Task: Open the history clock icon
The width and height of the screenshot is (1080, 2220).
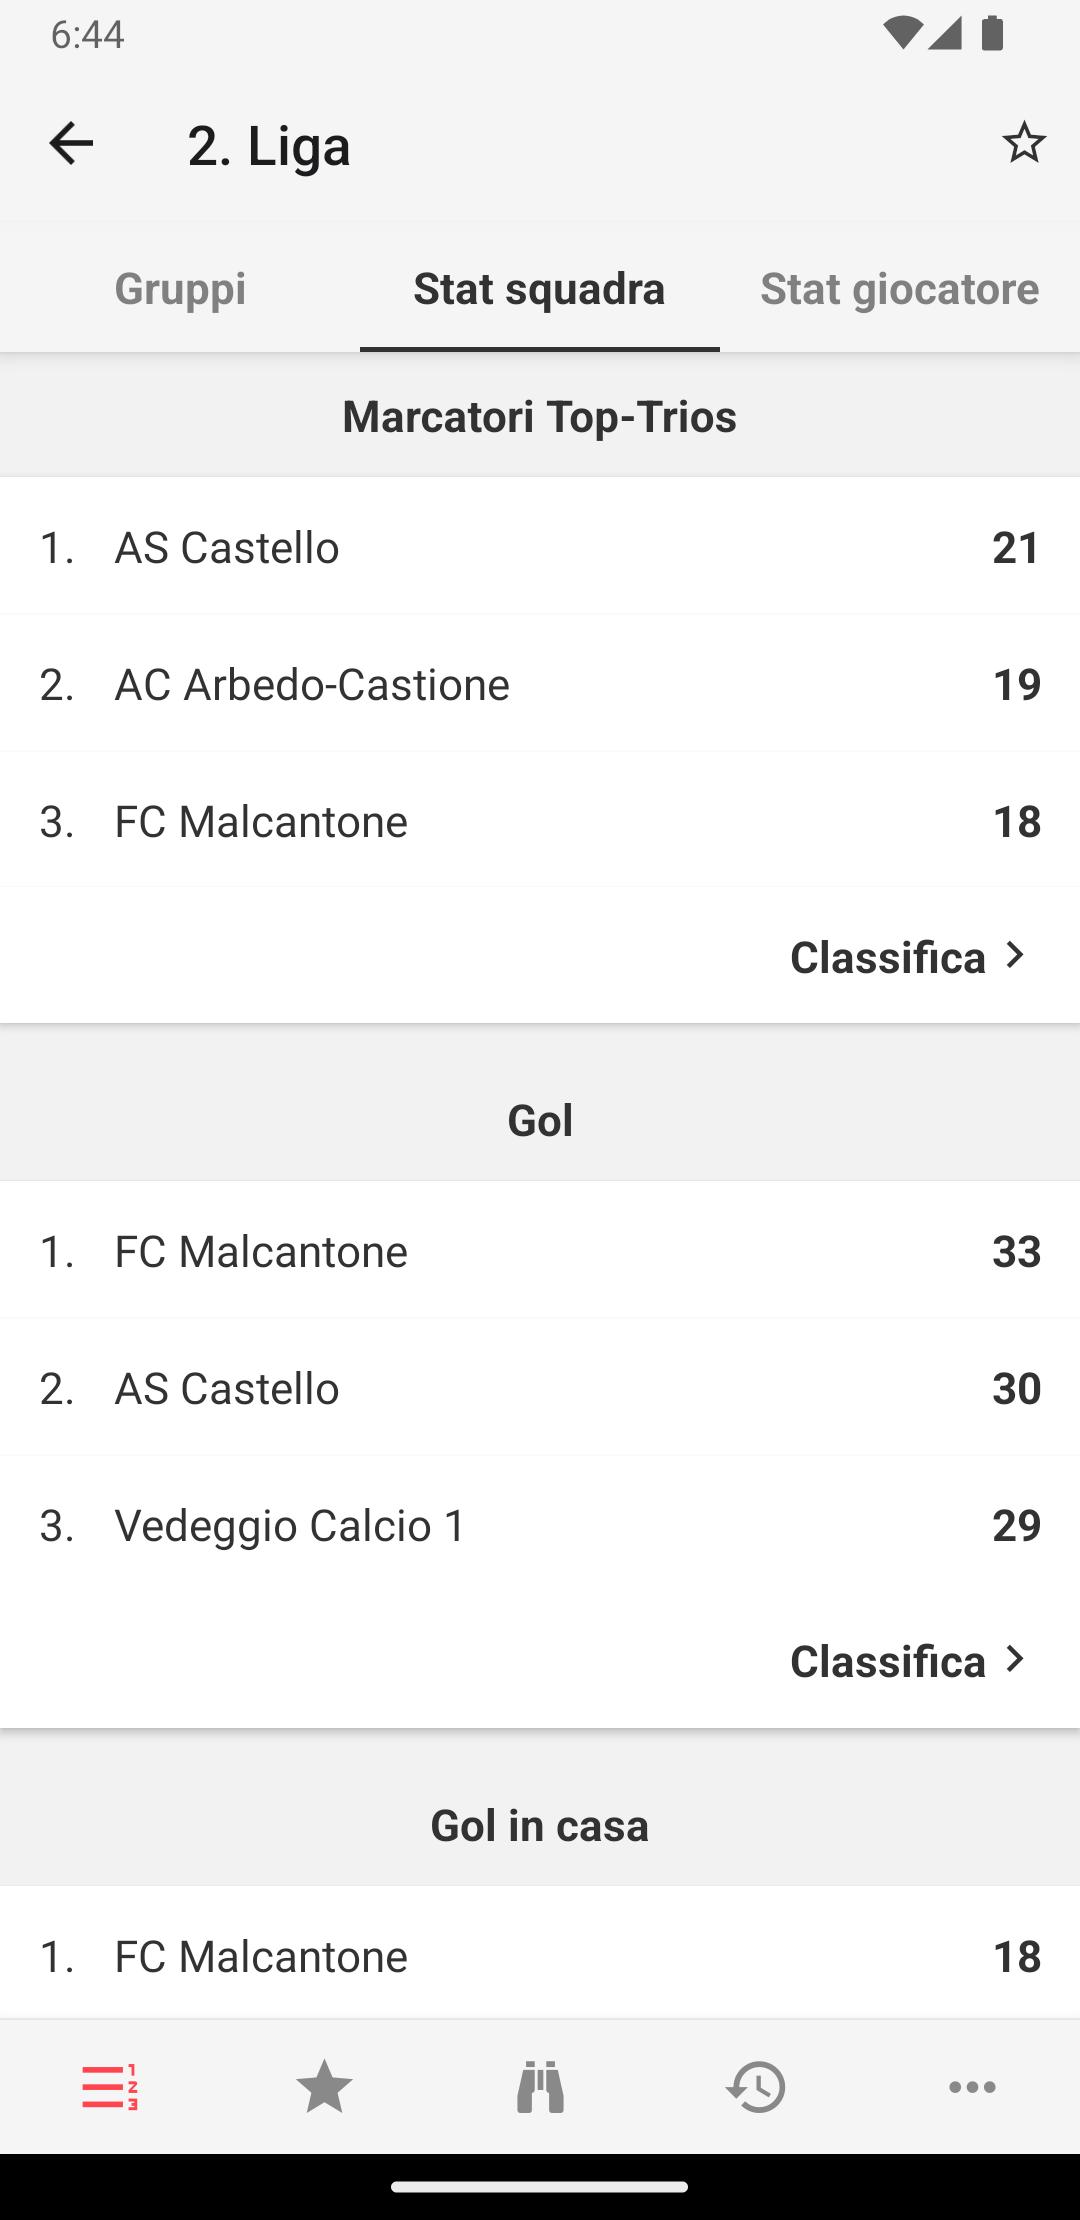Action: [756, 2087]
